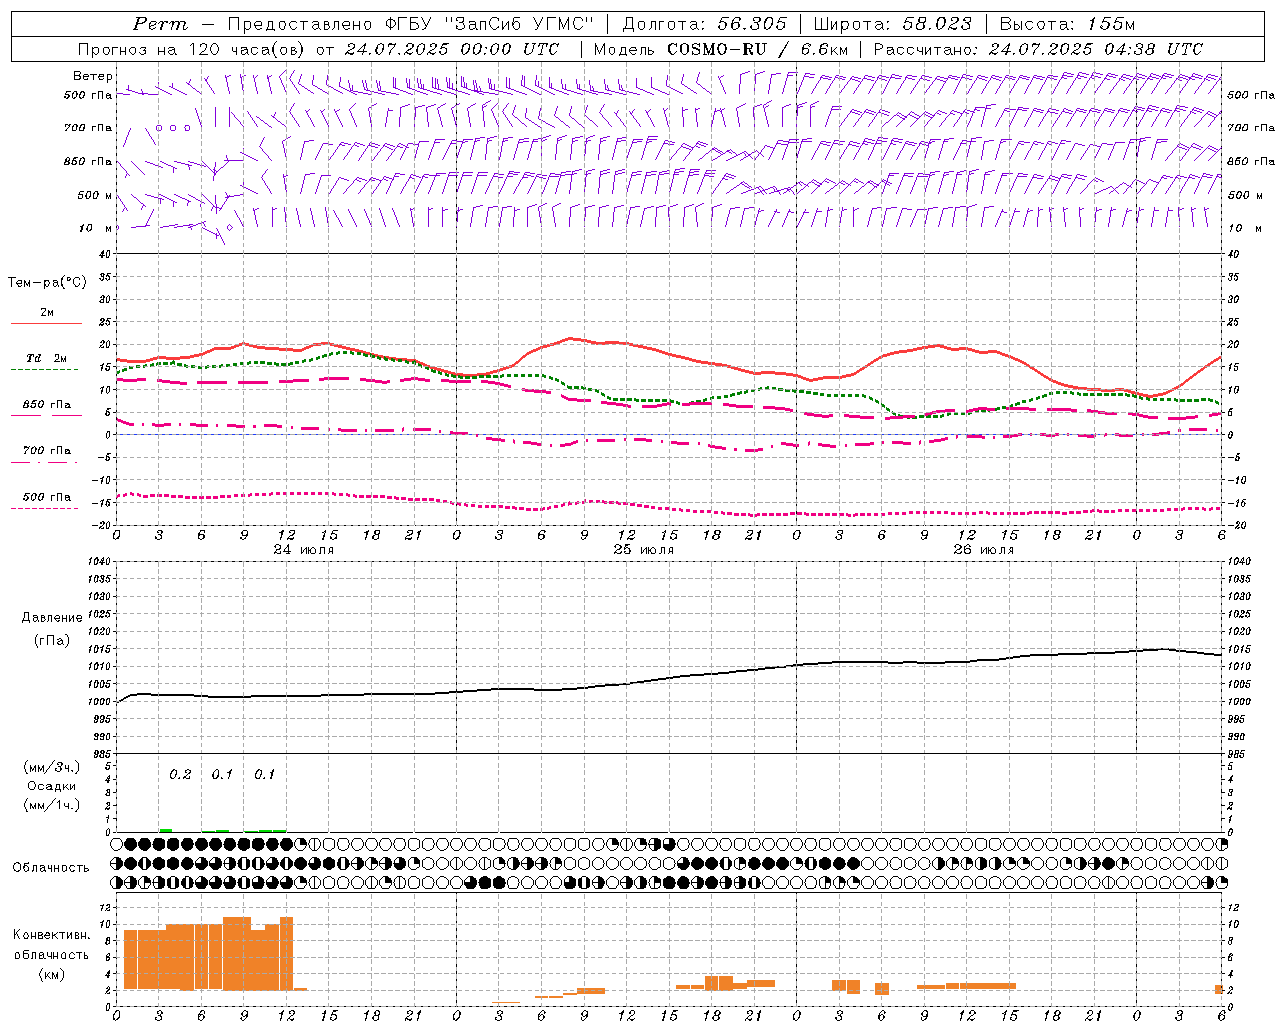
Task: Click the "(мм/1ч.)" precipitation unit label
Action: point(52,805)
